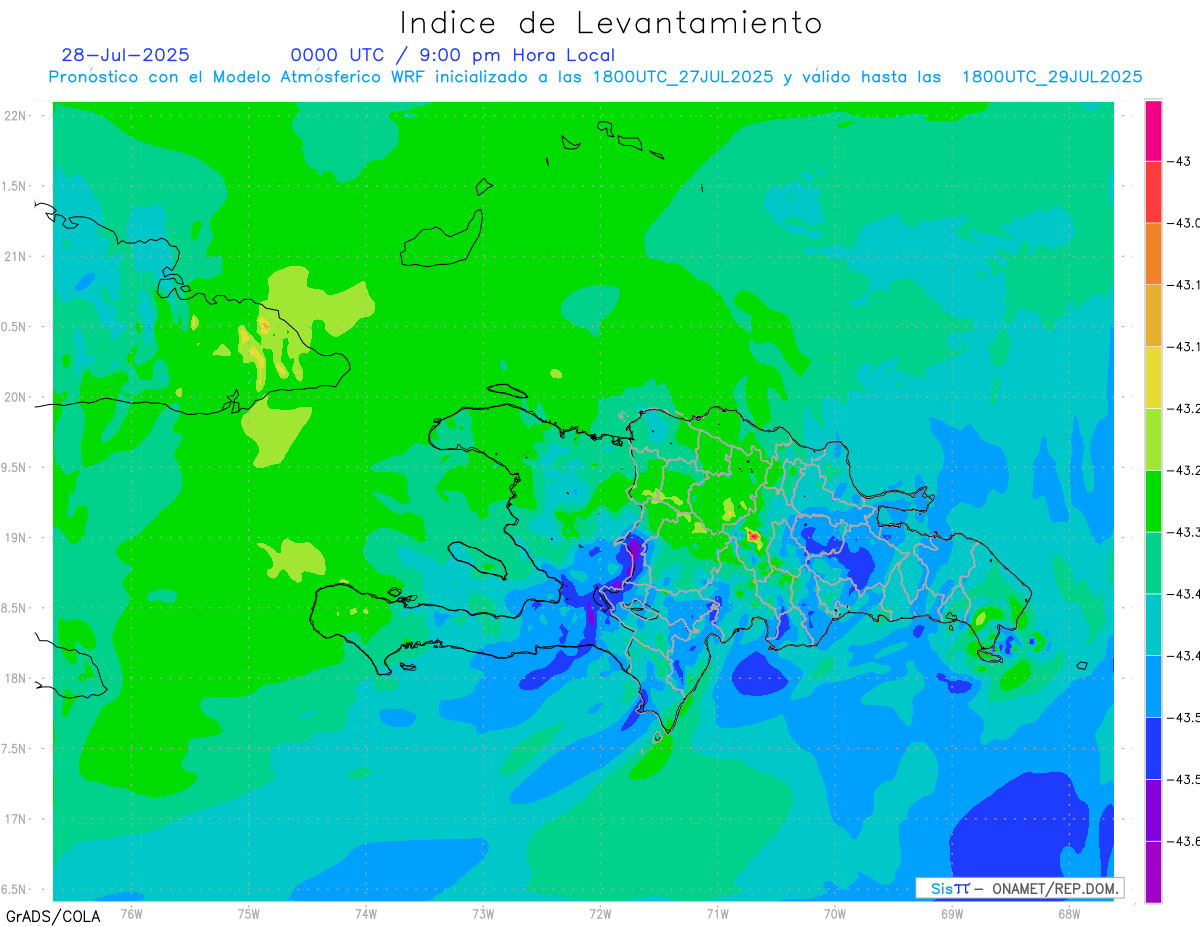Viewport: 1200px width, 927px height.
Task: Click the map title 'Indice de Levantamiento'
Action: tap(611, 22)
